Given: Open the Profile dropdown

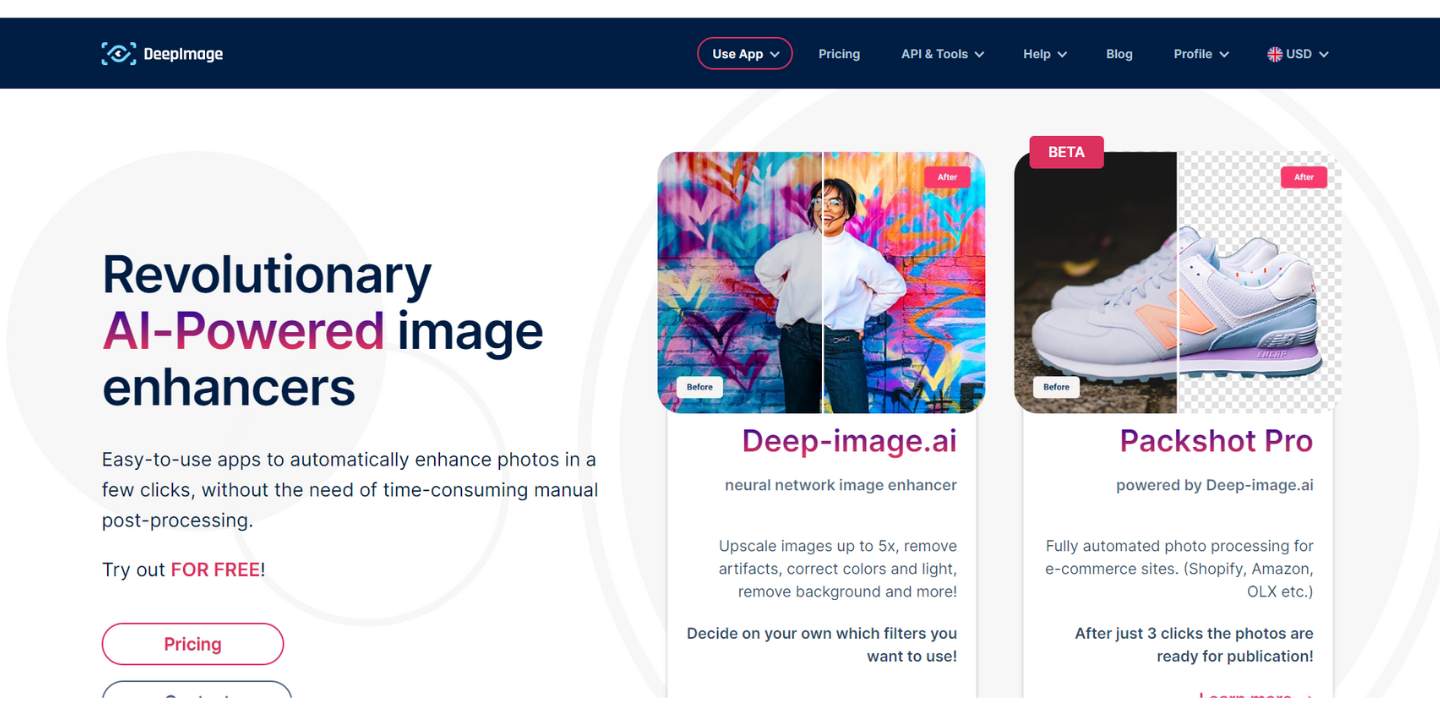Looking at the screenshot, I should click(1201, 54).
